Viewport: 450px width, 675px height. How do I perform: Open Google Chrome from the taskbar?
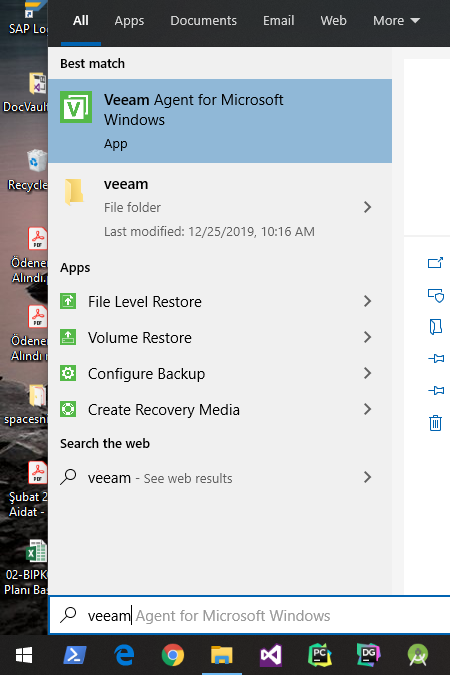click(173, 655)
